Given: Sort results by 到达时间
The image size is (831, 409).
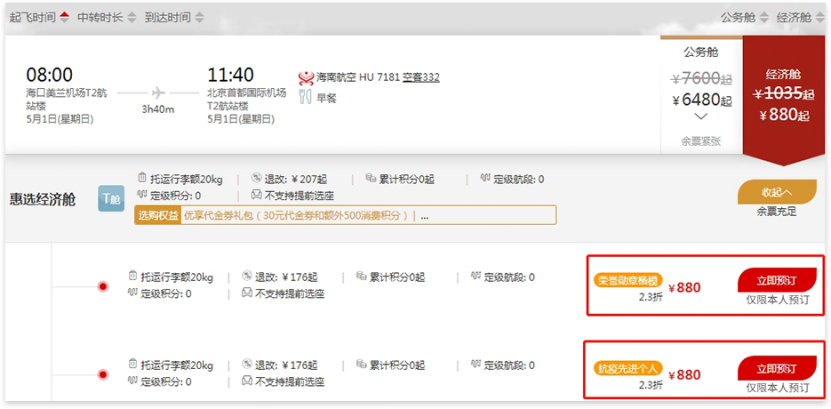Looking at the screenshot, I should click(x=174, y=17).
